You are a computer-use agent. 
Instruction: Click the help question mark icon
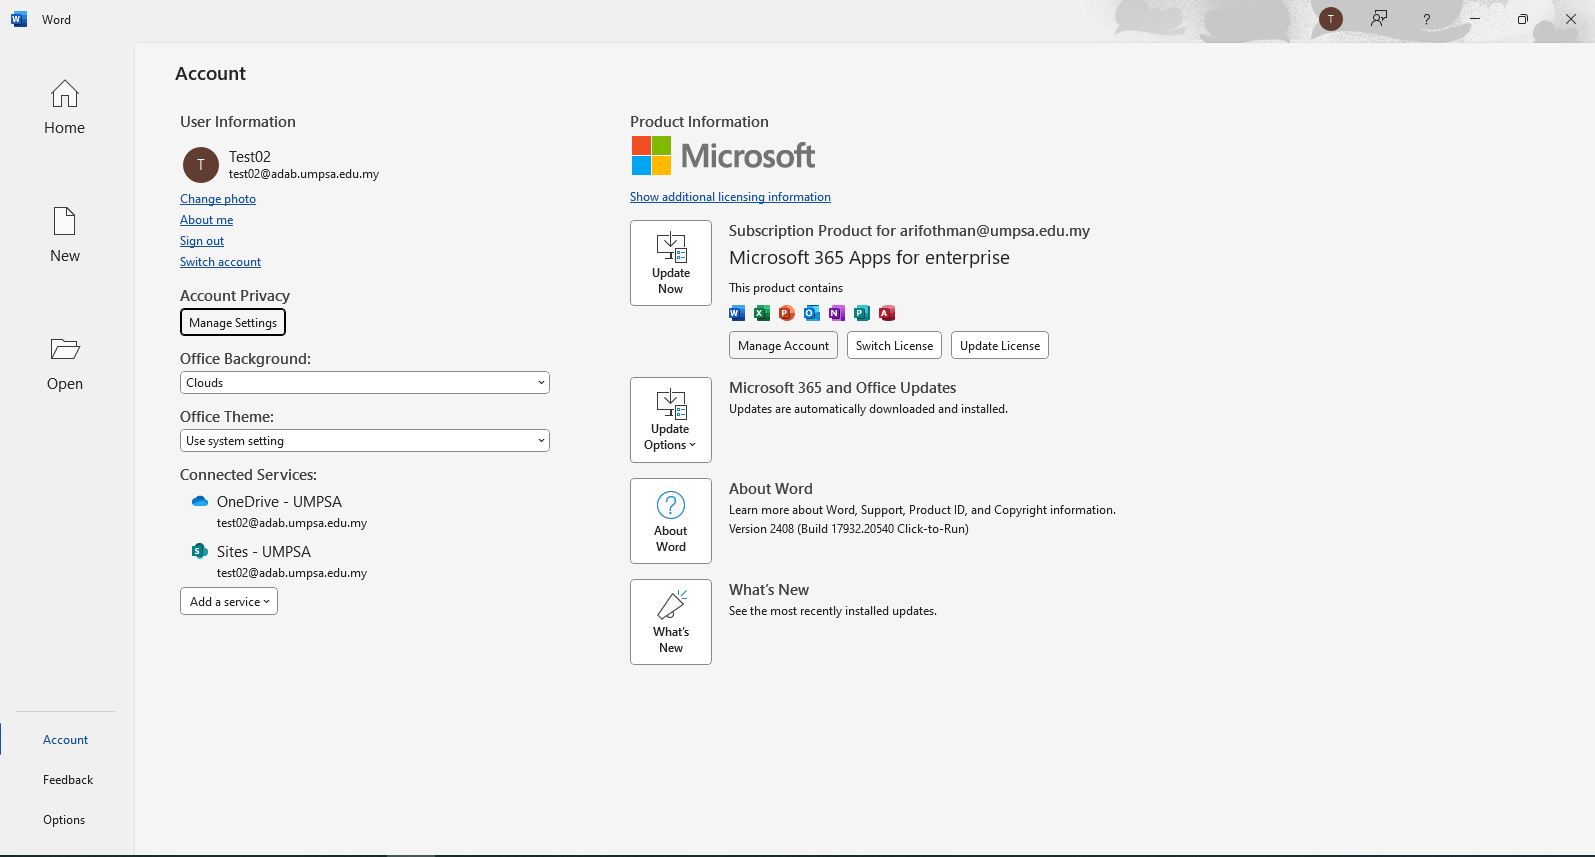[1426, 19]
